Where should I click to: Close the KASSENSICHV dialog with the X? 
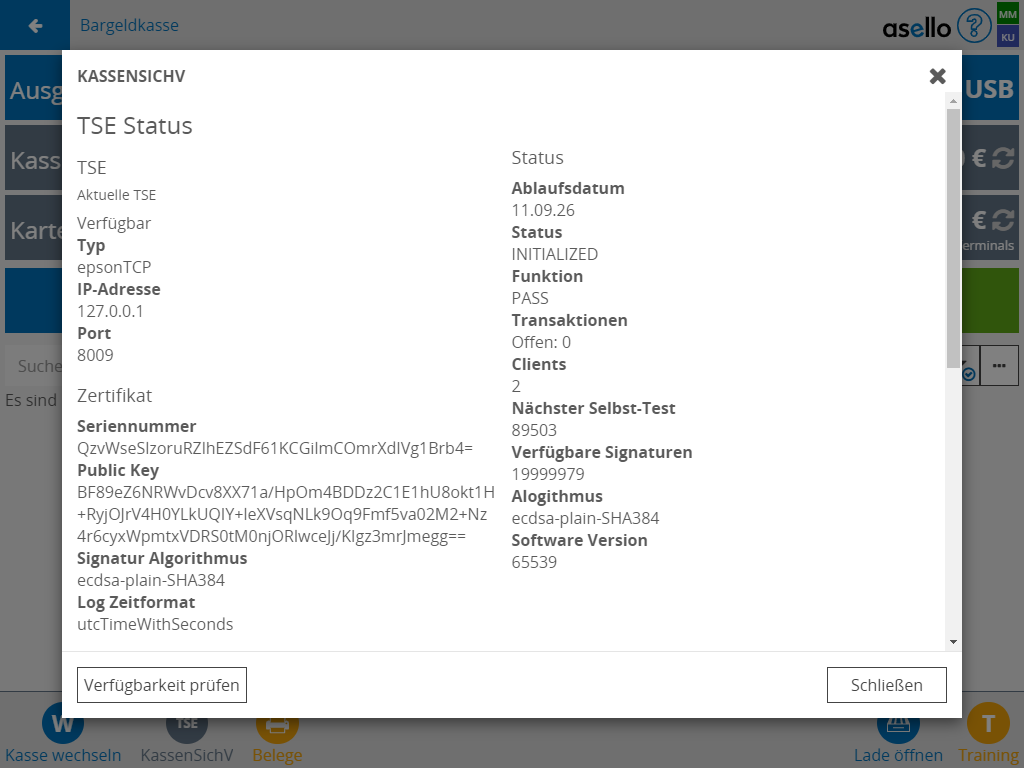click(937, 76)
